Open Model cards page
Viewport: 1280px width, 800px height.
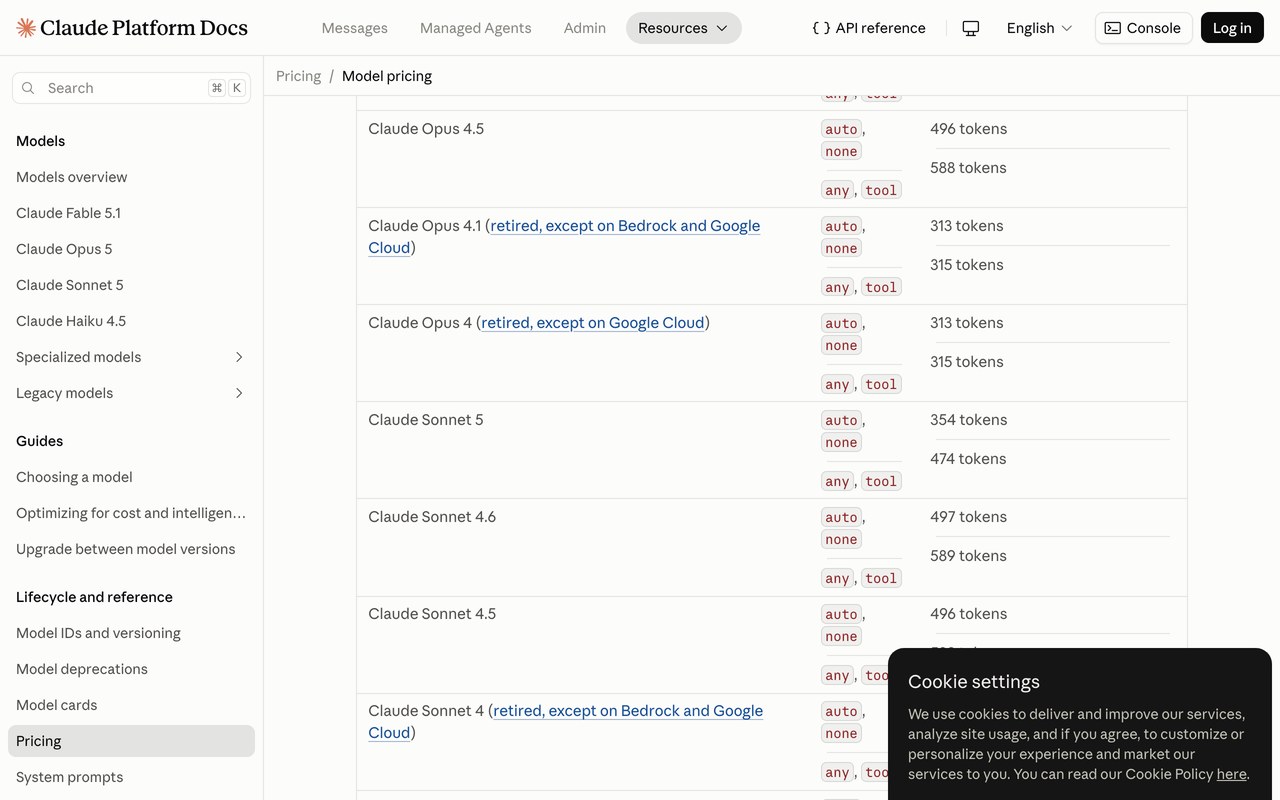[x=57, y=705]
